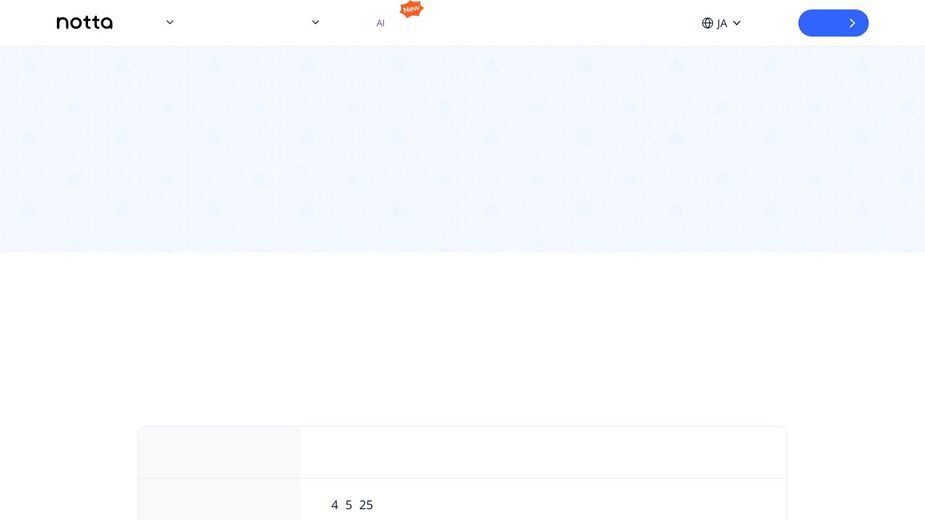Click the blank nav area left of second chevron
The height and width of the screenshot is (520, 925).
[x=248, y=22]
